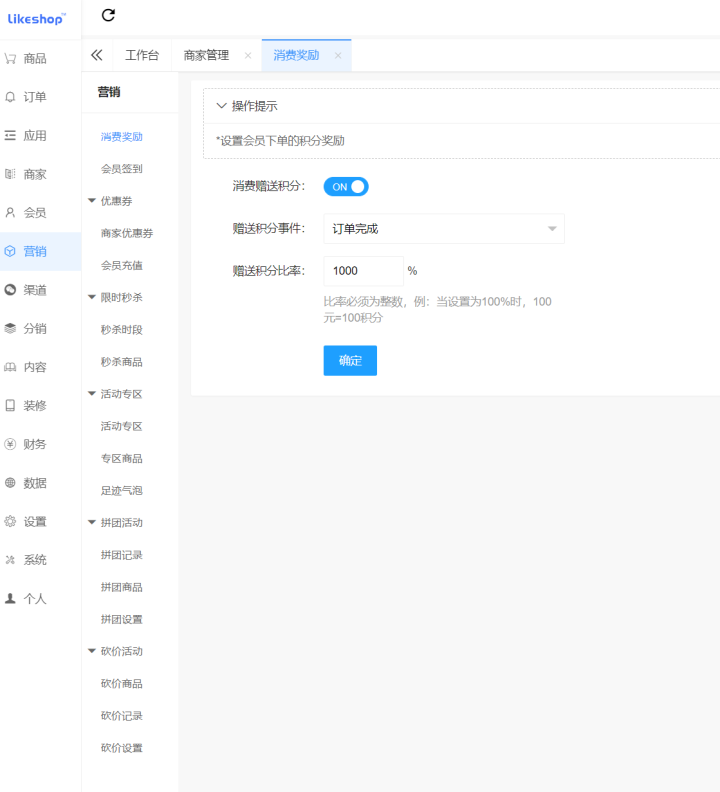Open 会员签到 submenu item
720x792 pixels.
121,169
